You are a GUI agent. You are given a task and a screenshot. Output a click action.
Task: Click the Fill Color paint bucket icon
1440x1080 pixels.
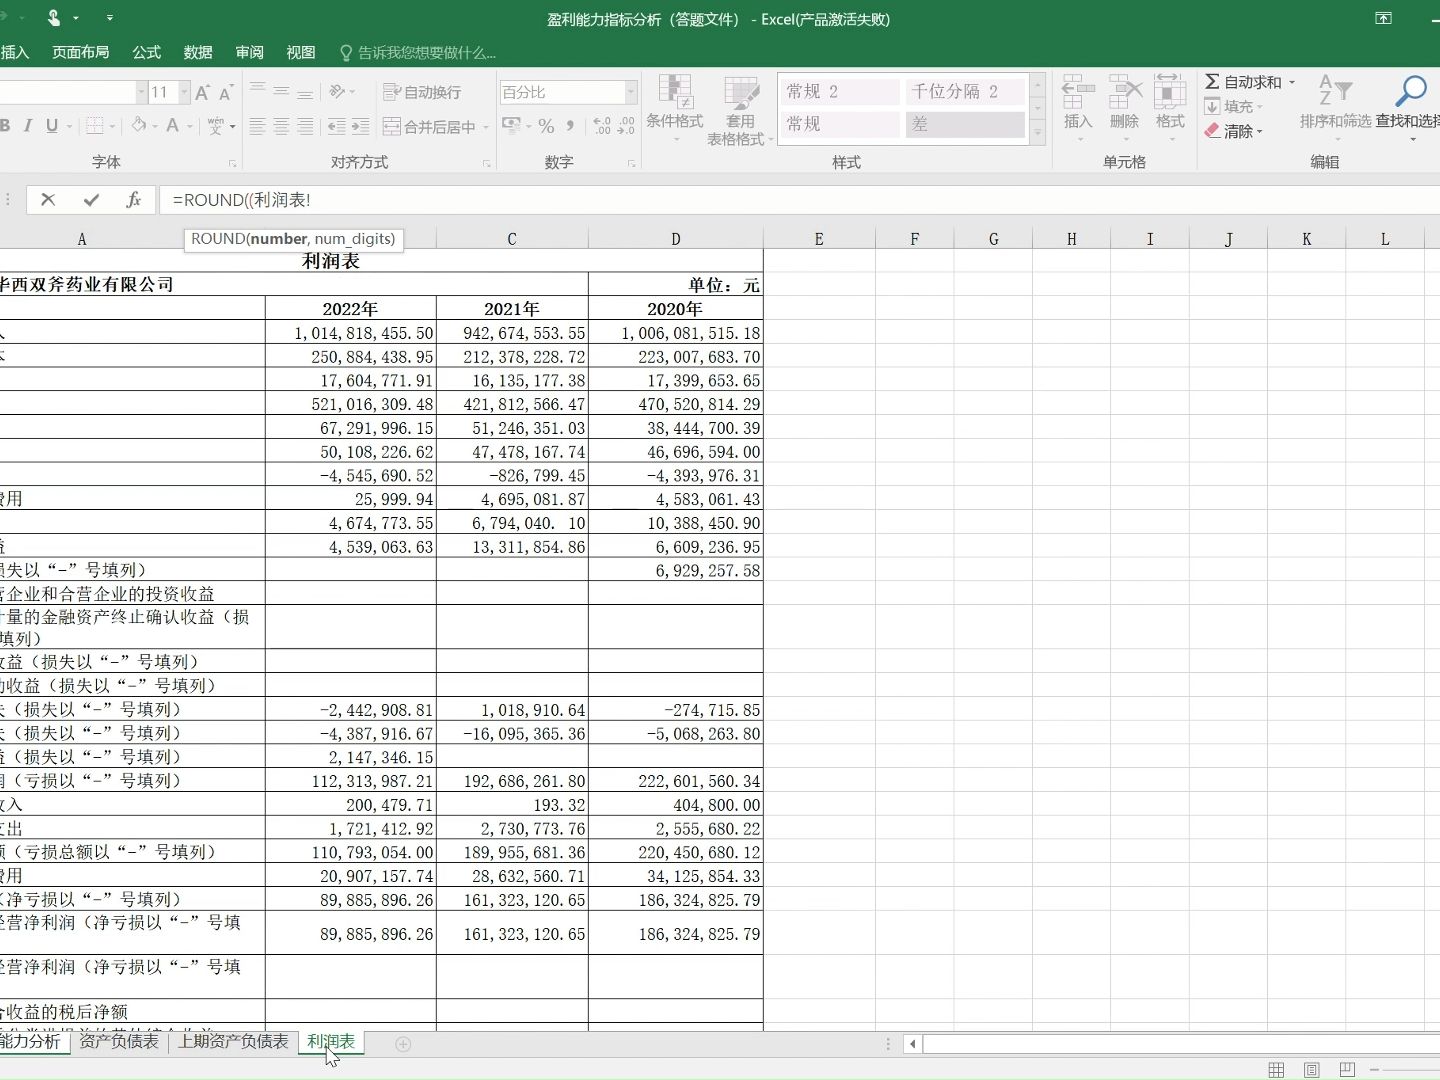tap(139, 126)
